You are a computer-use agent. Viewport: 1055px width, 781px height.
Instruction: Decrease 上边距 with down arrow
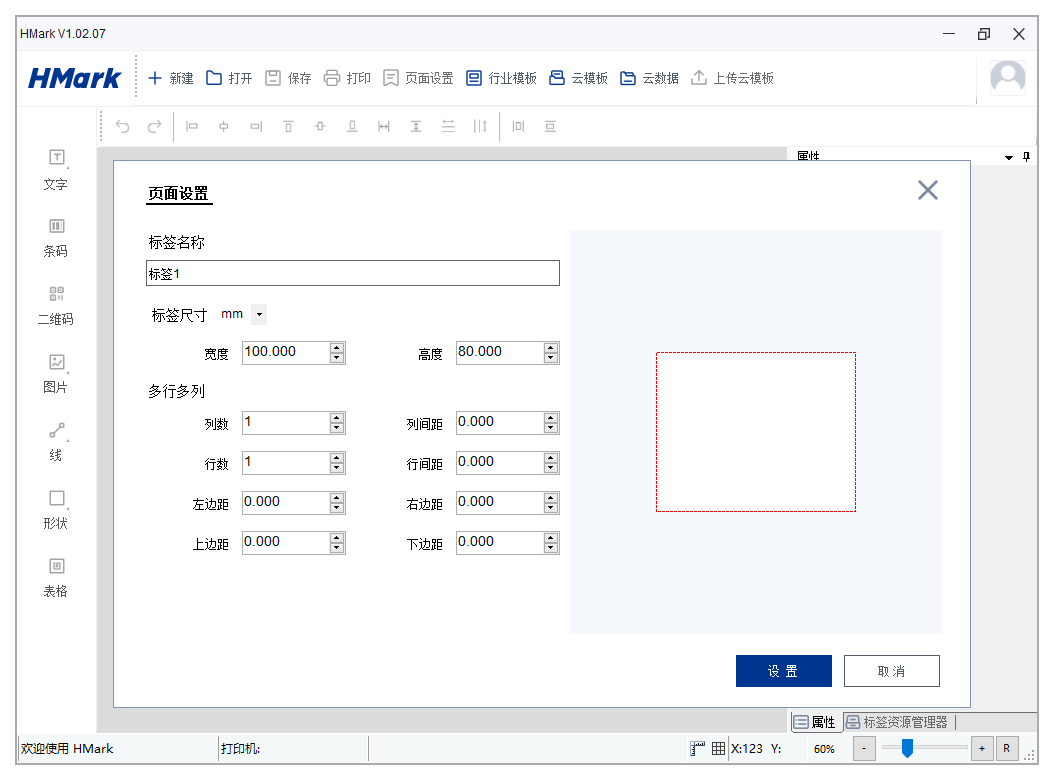tap(337, 548)
